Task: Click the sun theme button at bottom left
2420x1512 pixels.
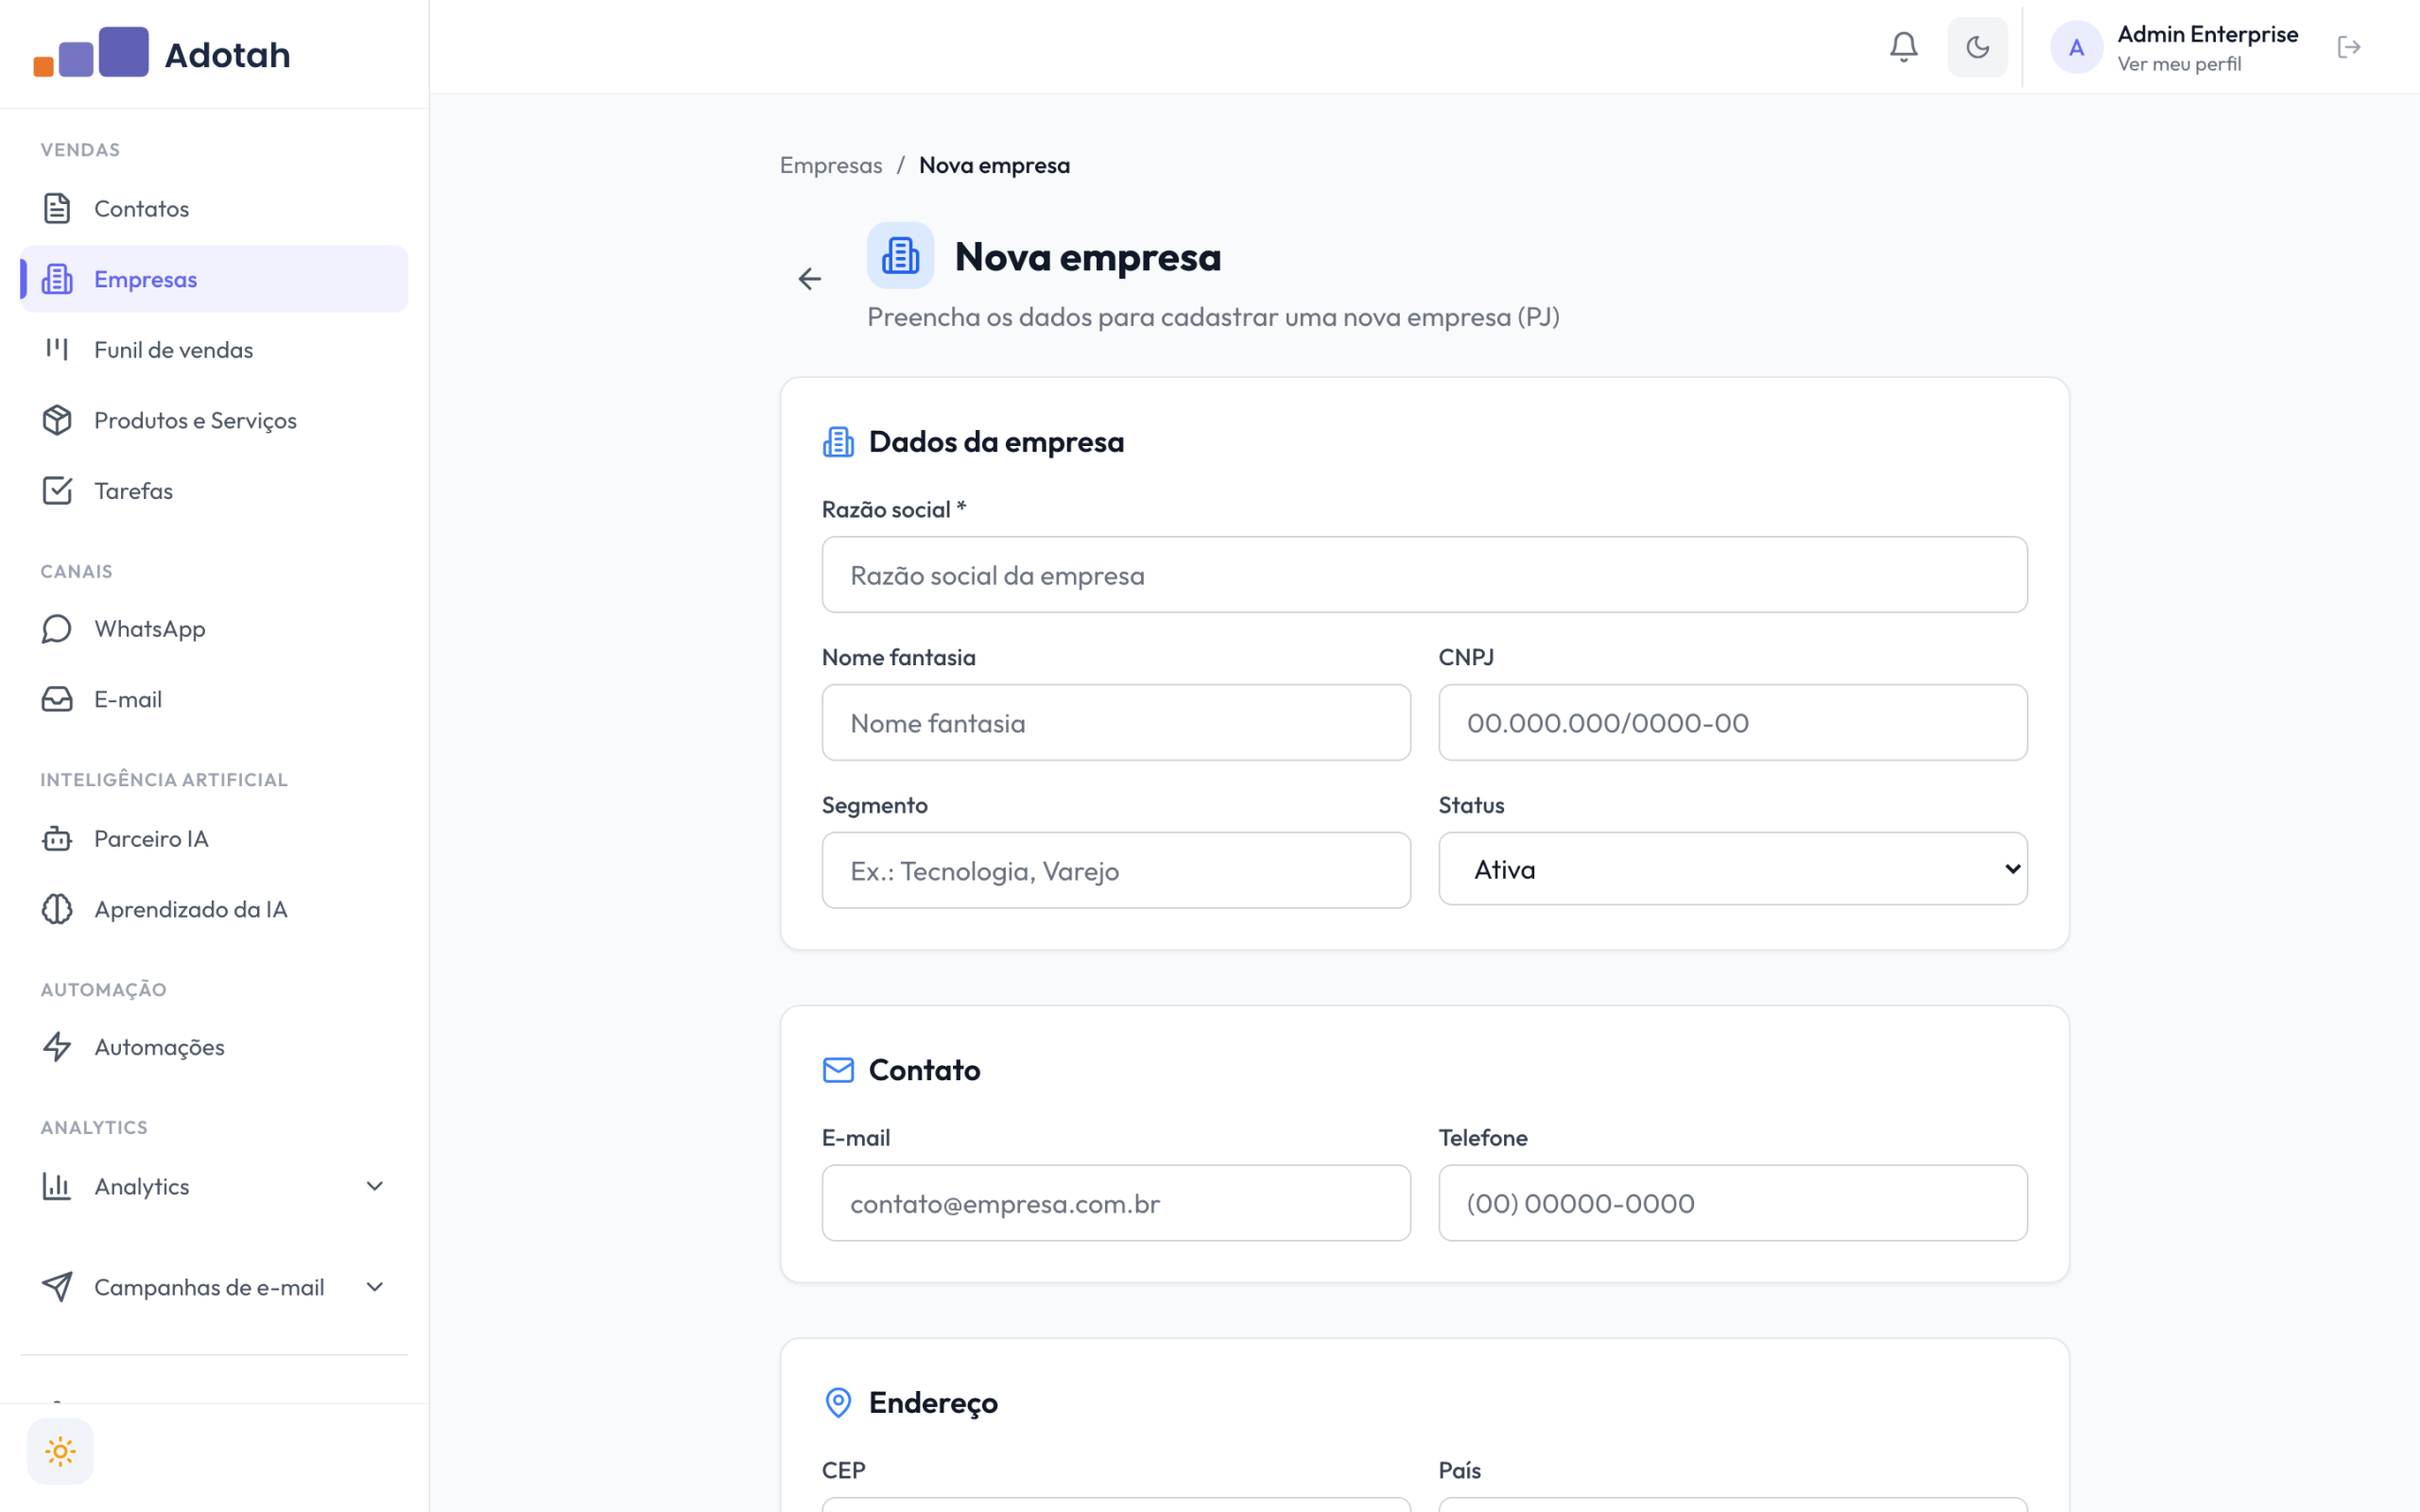Action: tap(60, 1451)
